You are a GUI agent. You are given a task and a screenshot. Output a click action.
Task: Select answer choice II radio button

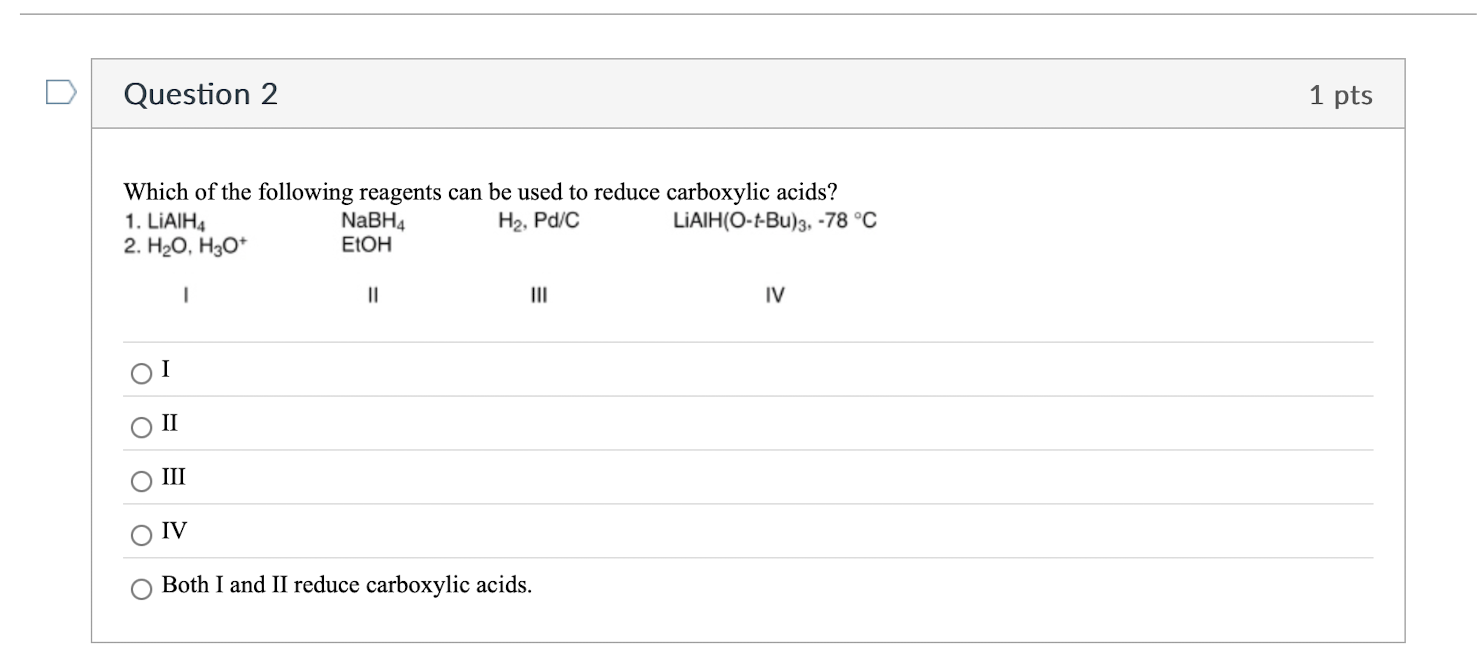141,428
